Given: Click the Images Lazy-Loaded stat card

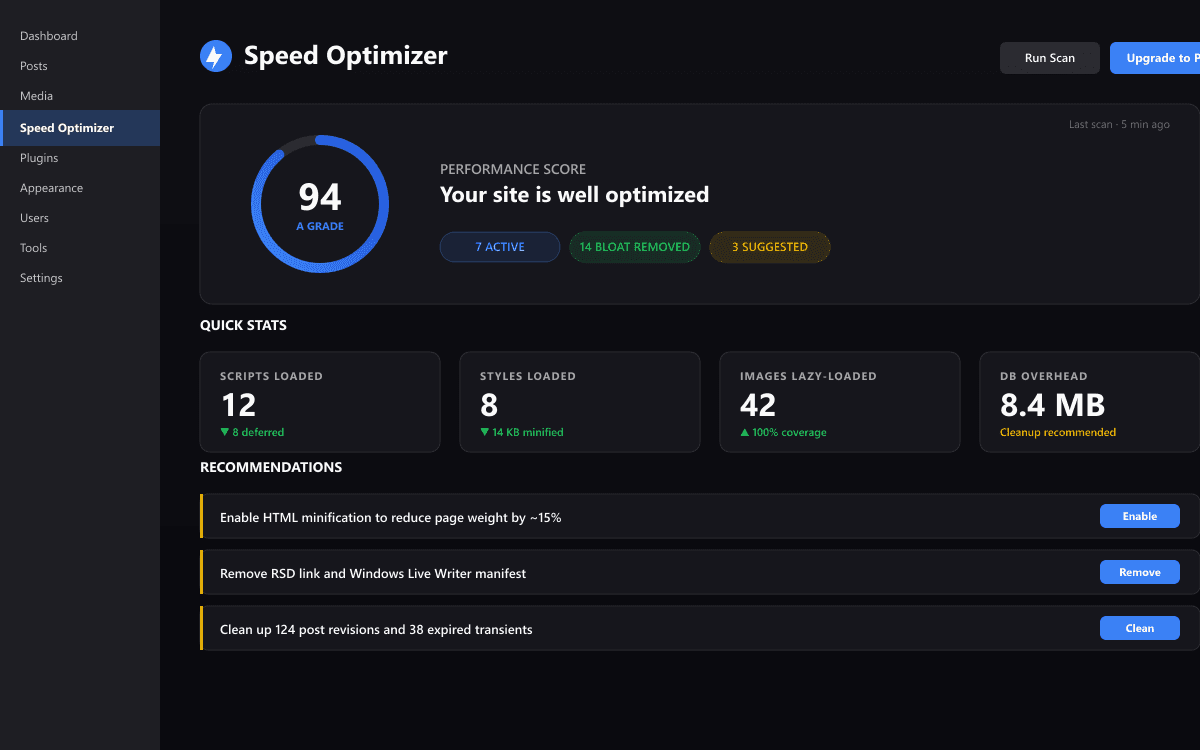Looking at the screenshot, I should point(840,402).
